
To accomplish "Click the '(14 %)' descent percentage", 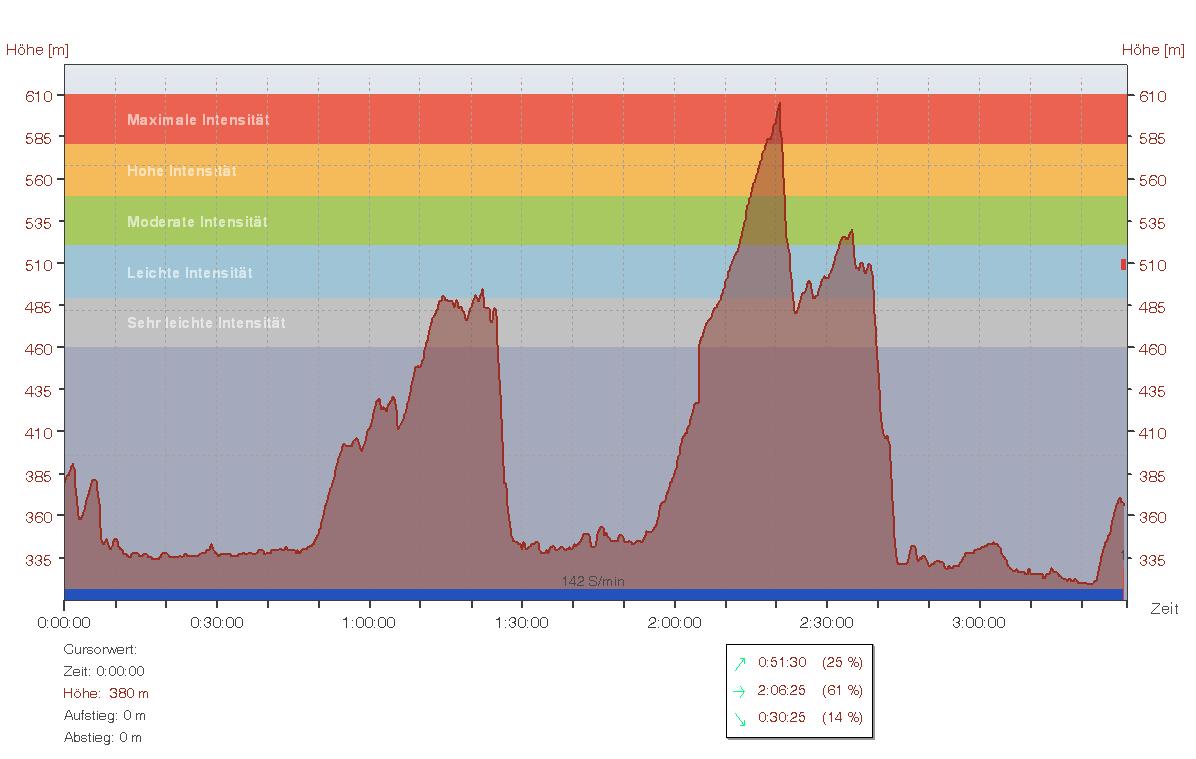I will point(842,717).
